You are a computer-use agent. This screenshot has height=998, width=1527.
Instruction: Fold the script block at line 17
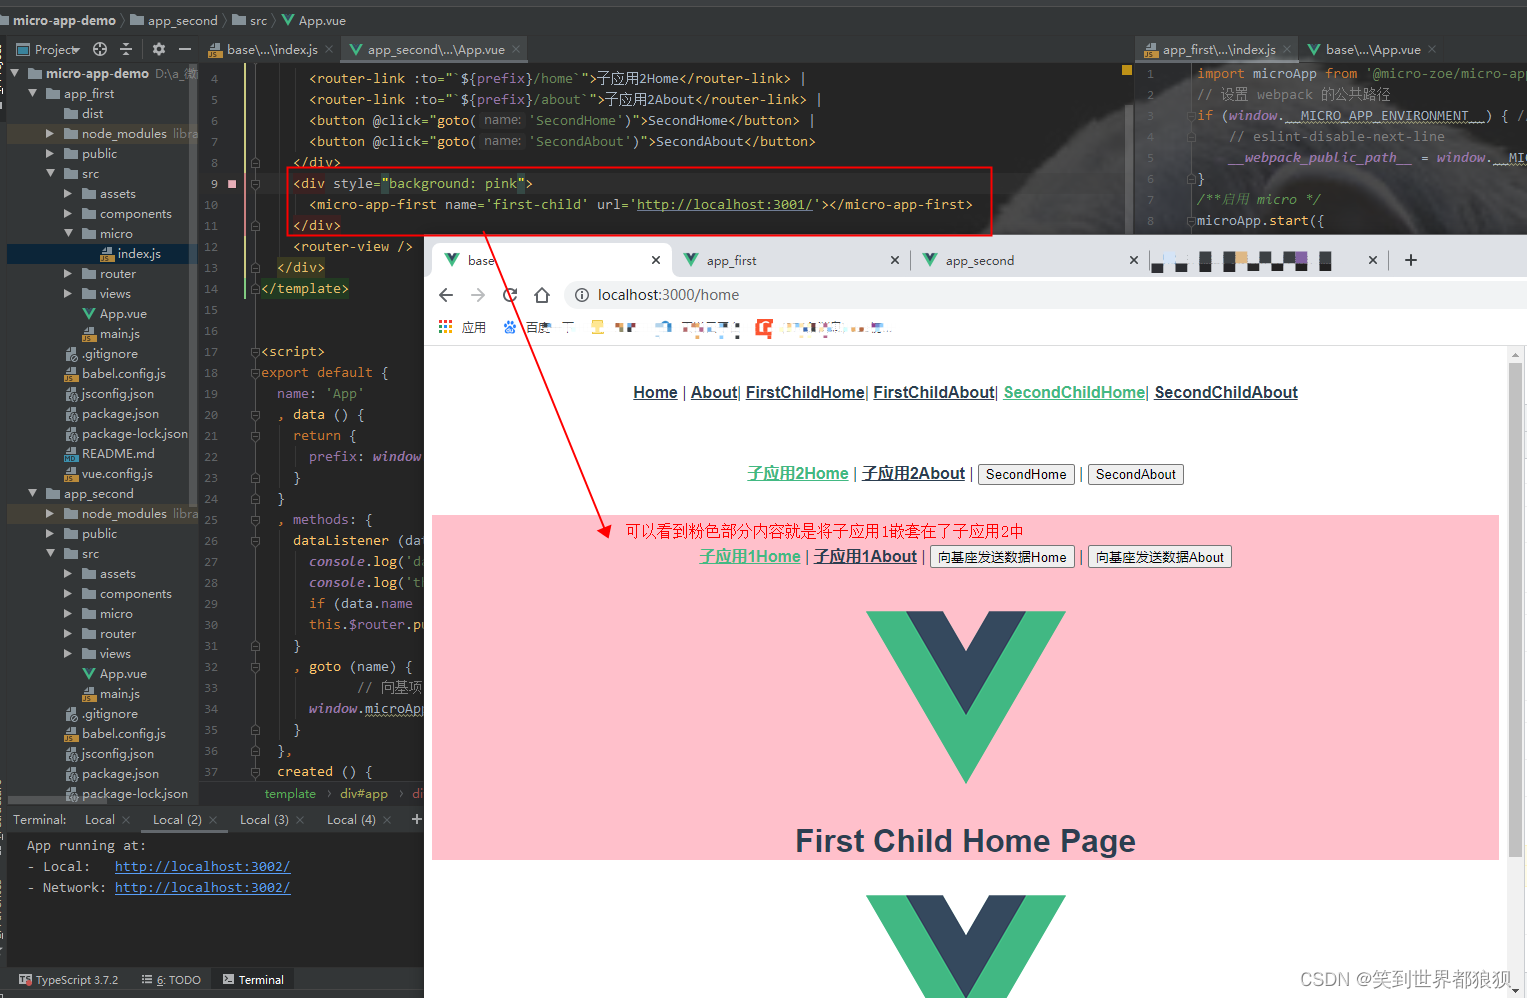click(255, 352)
